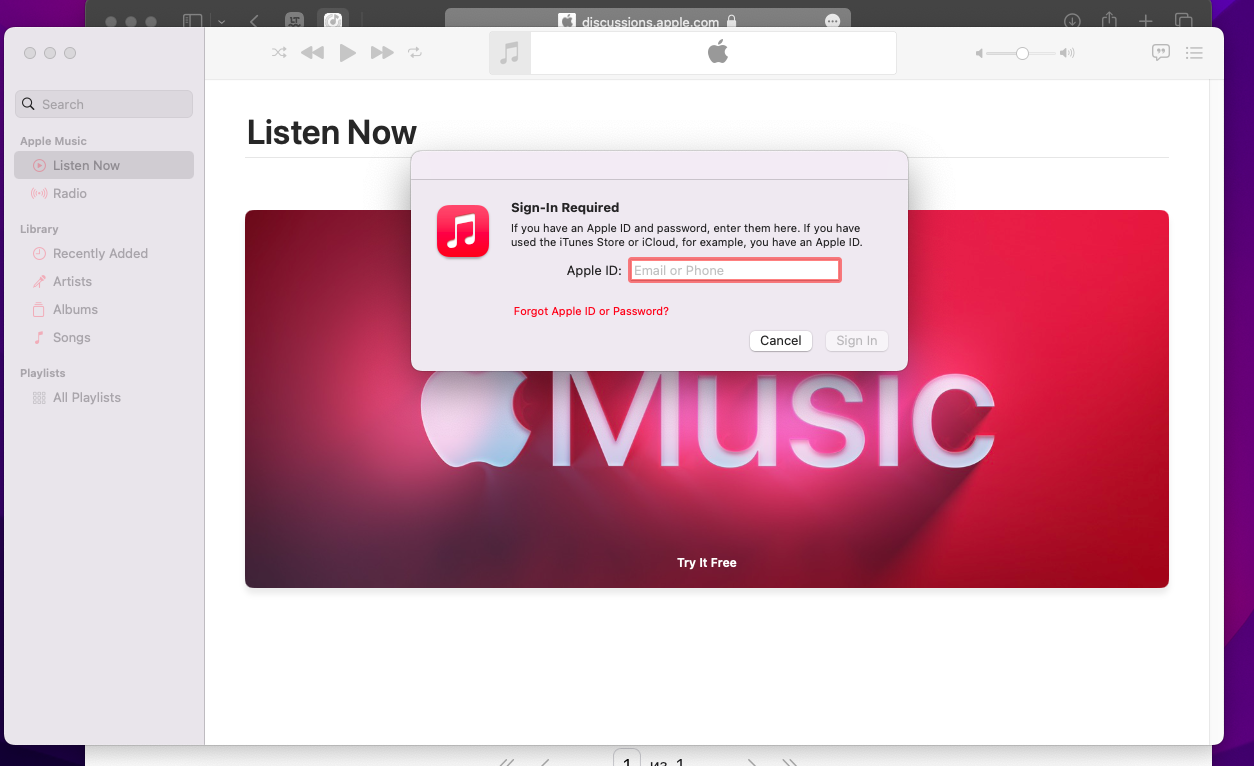Click the high volume speaker icon
This screenshot has width=1254, height=766.
[1067, 53]
